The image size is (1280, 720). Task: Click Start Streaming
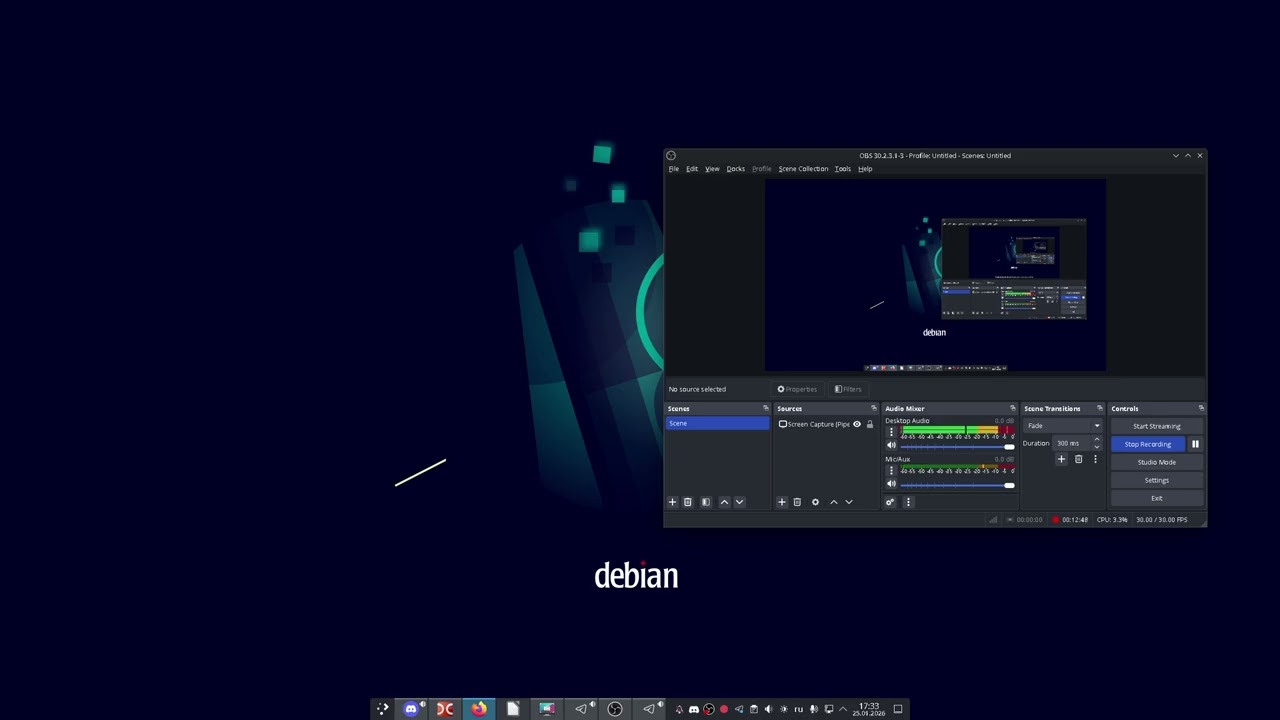pos(1156,426)
